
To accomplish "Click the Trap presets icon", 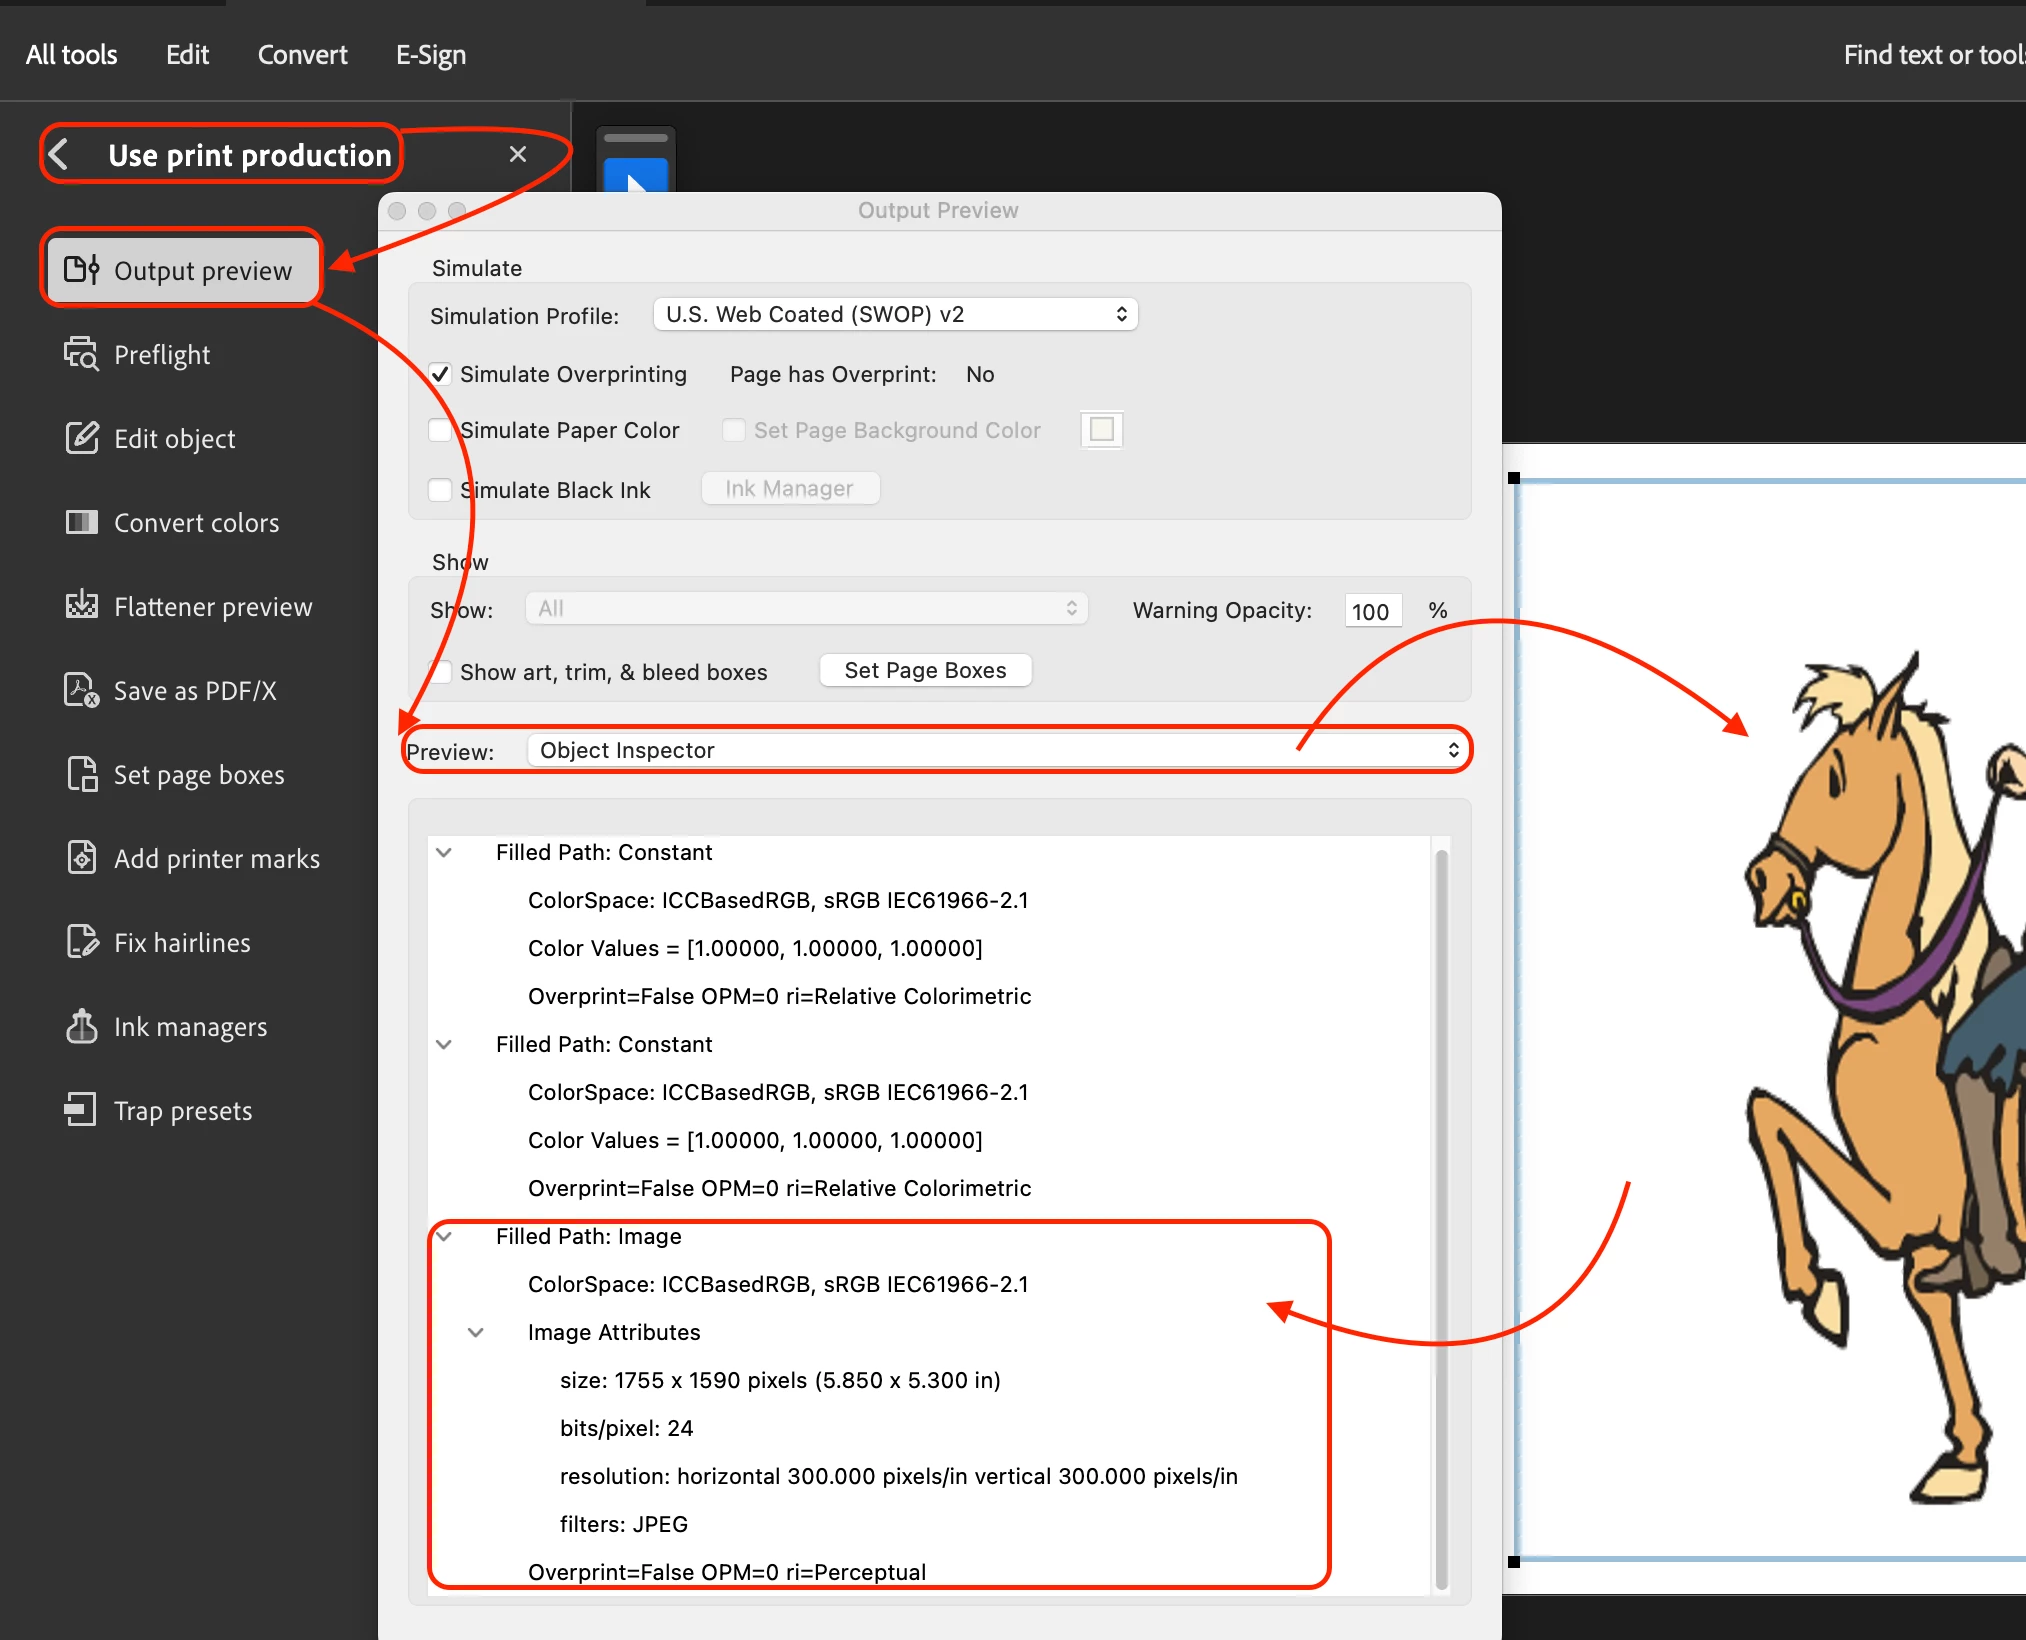I will [81, 1110].
